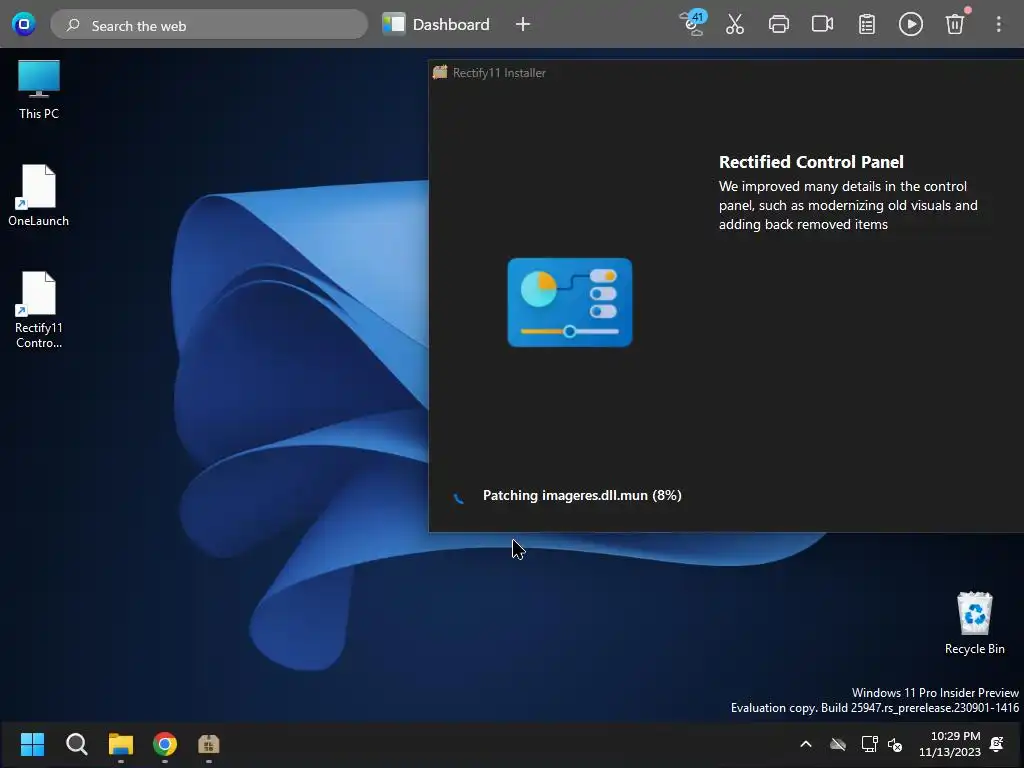Open the notification bell in tray
The image size is (1024, 768).
[997, 744]
